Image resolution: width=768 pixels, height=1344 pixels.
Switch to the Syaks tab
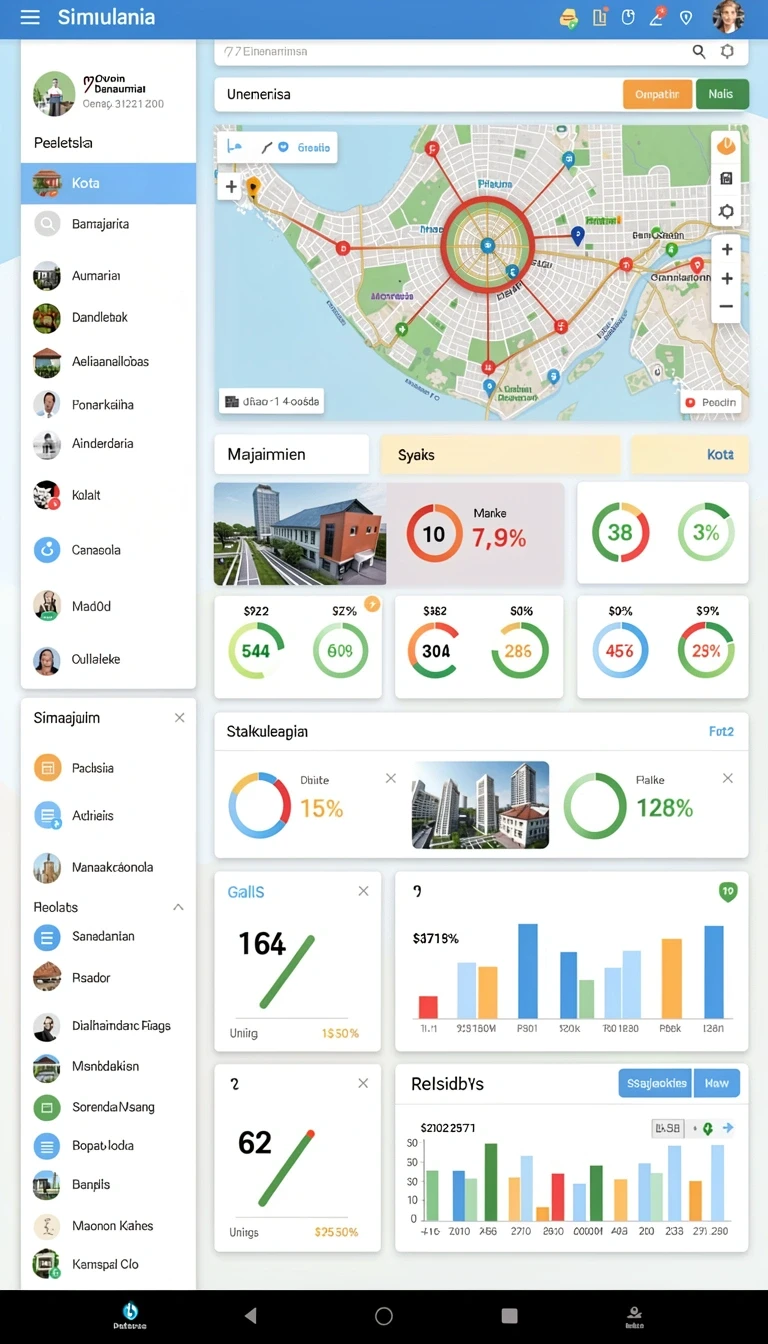point(501,455)
